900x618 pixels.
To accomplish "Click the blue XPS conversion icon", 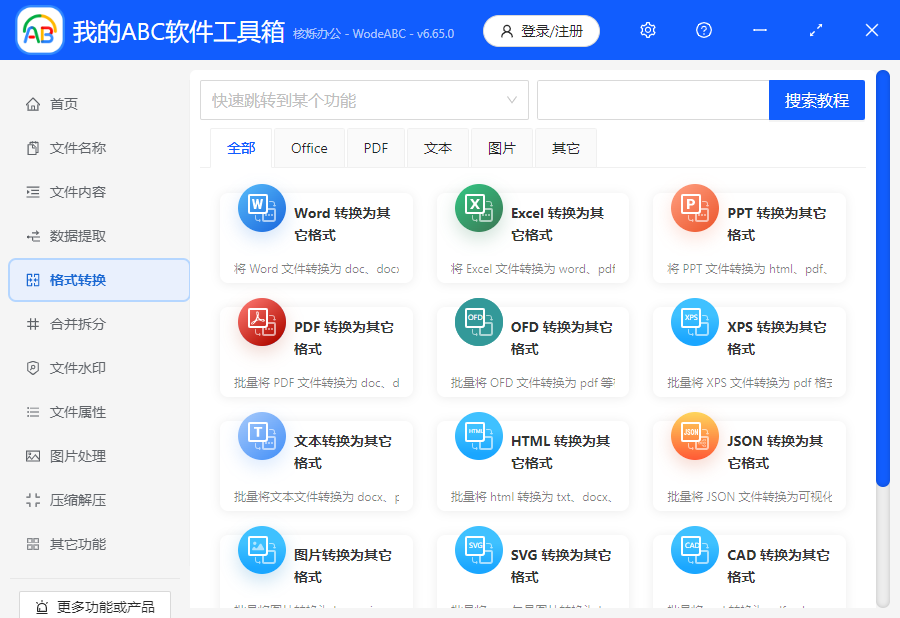I will tap(695, 322).
